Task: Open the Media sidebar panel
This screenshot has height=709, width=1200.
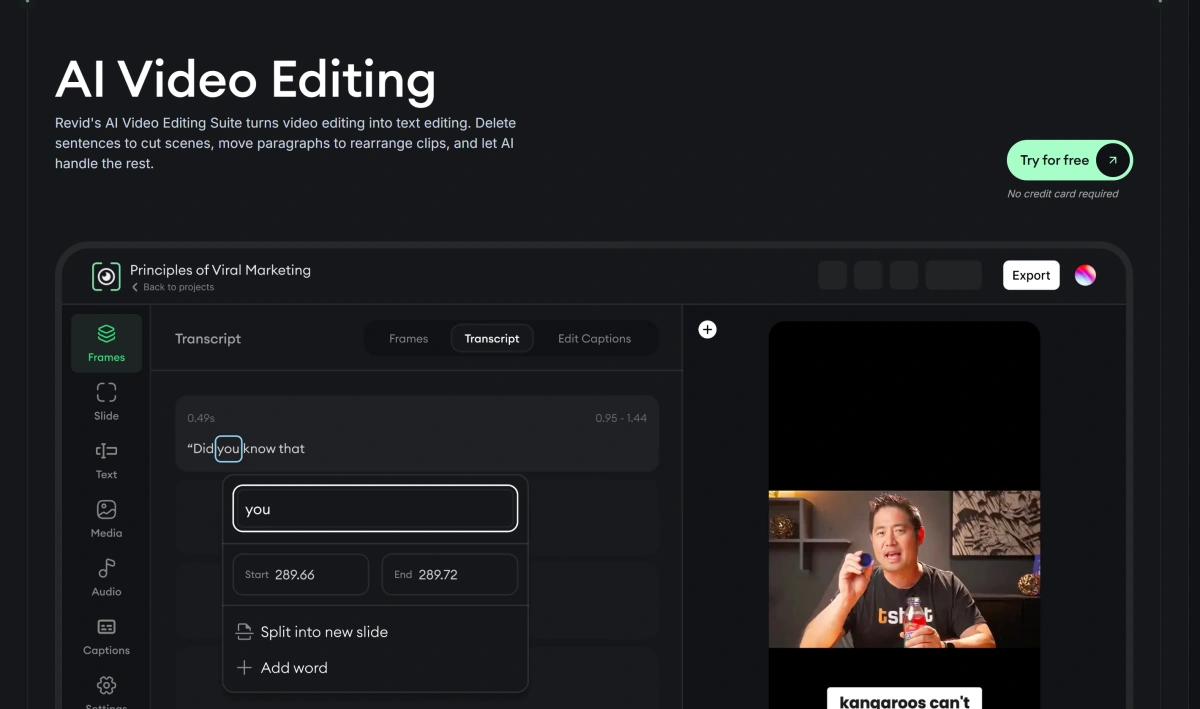Action: click(x=106, y=519)
